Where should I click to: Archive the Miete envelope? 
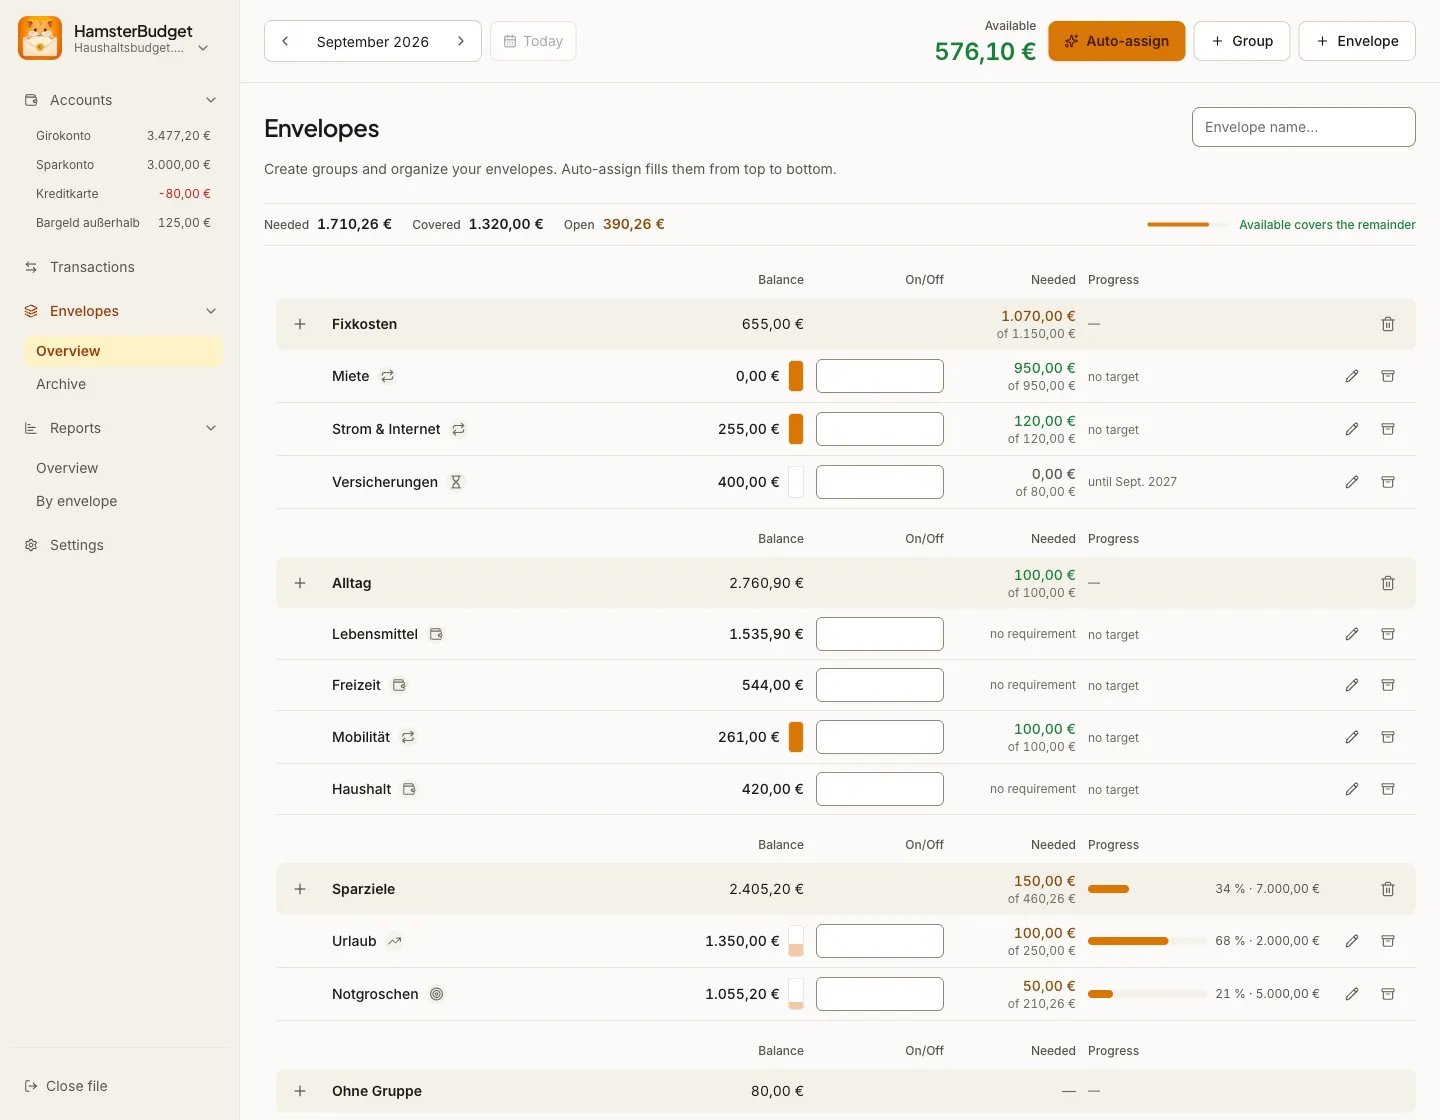click(x=1388, y=376)
